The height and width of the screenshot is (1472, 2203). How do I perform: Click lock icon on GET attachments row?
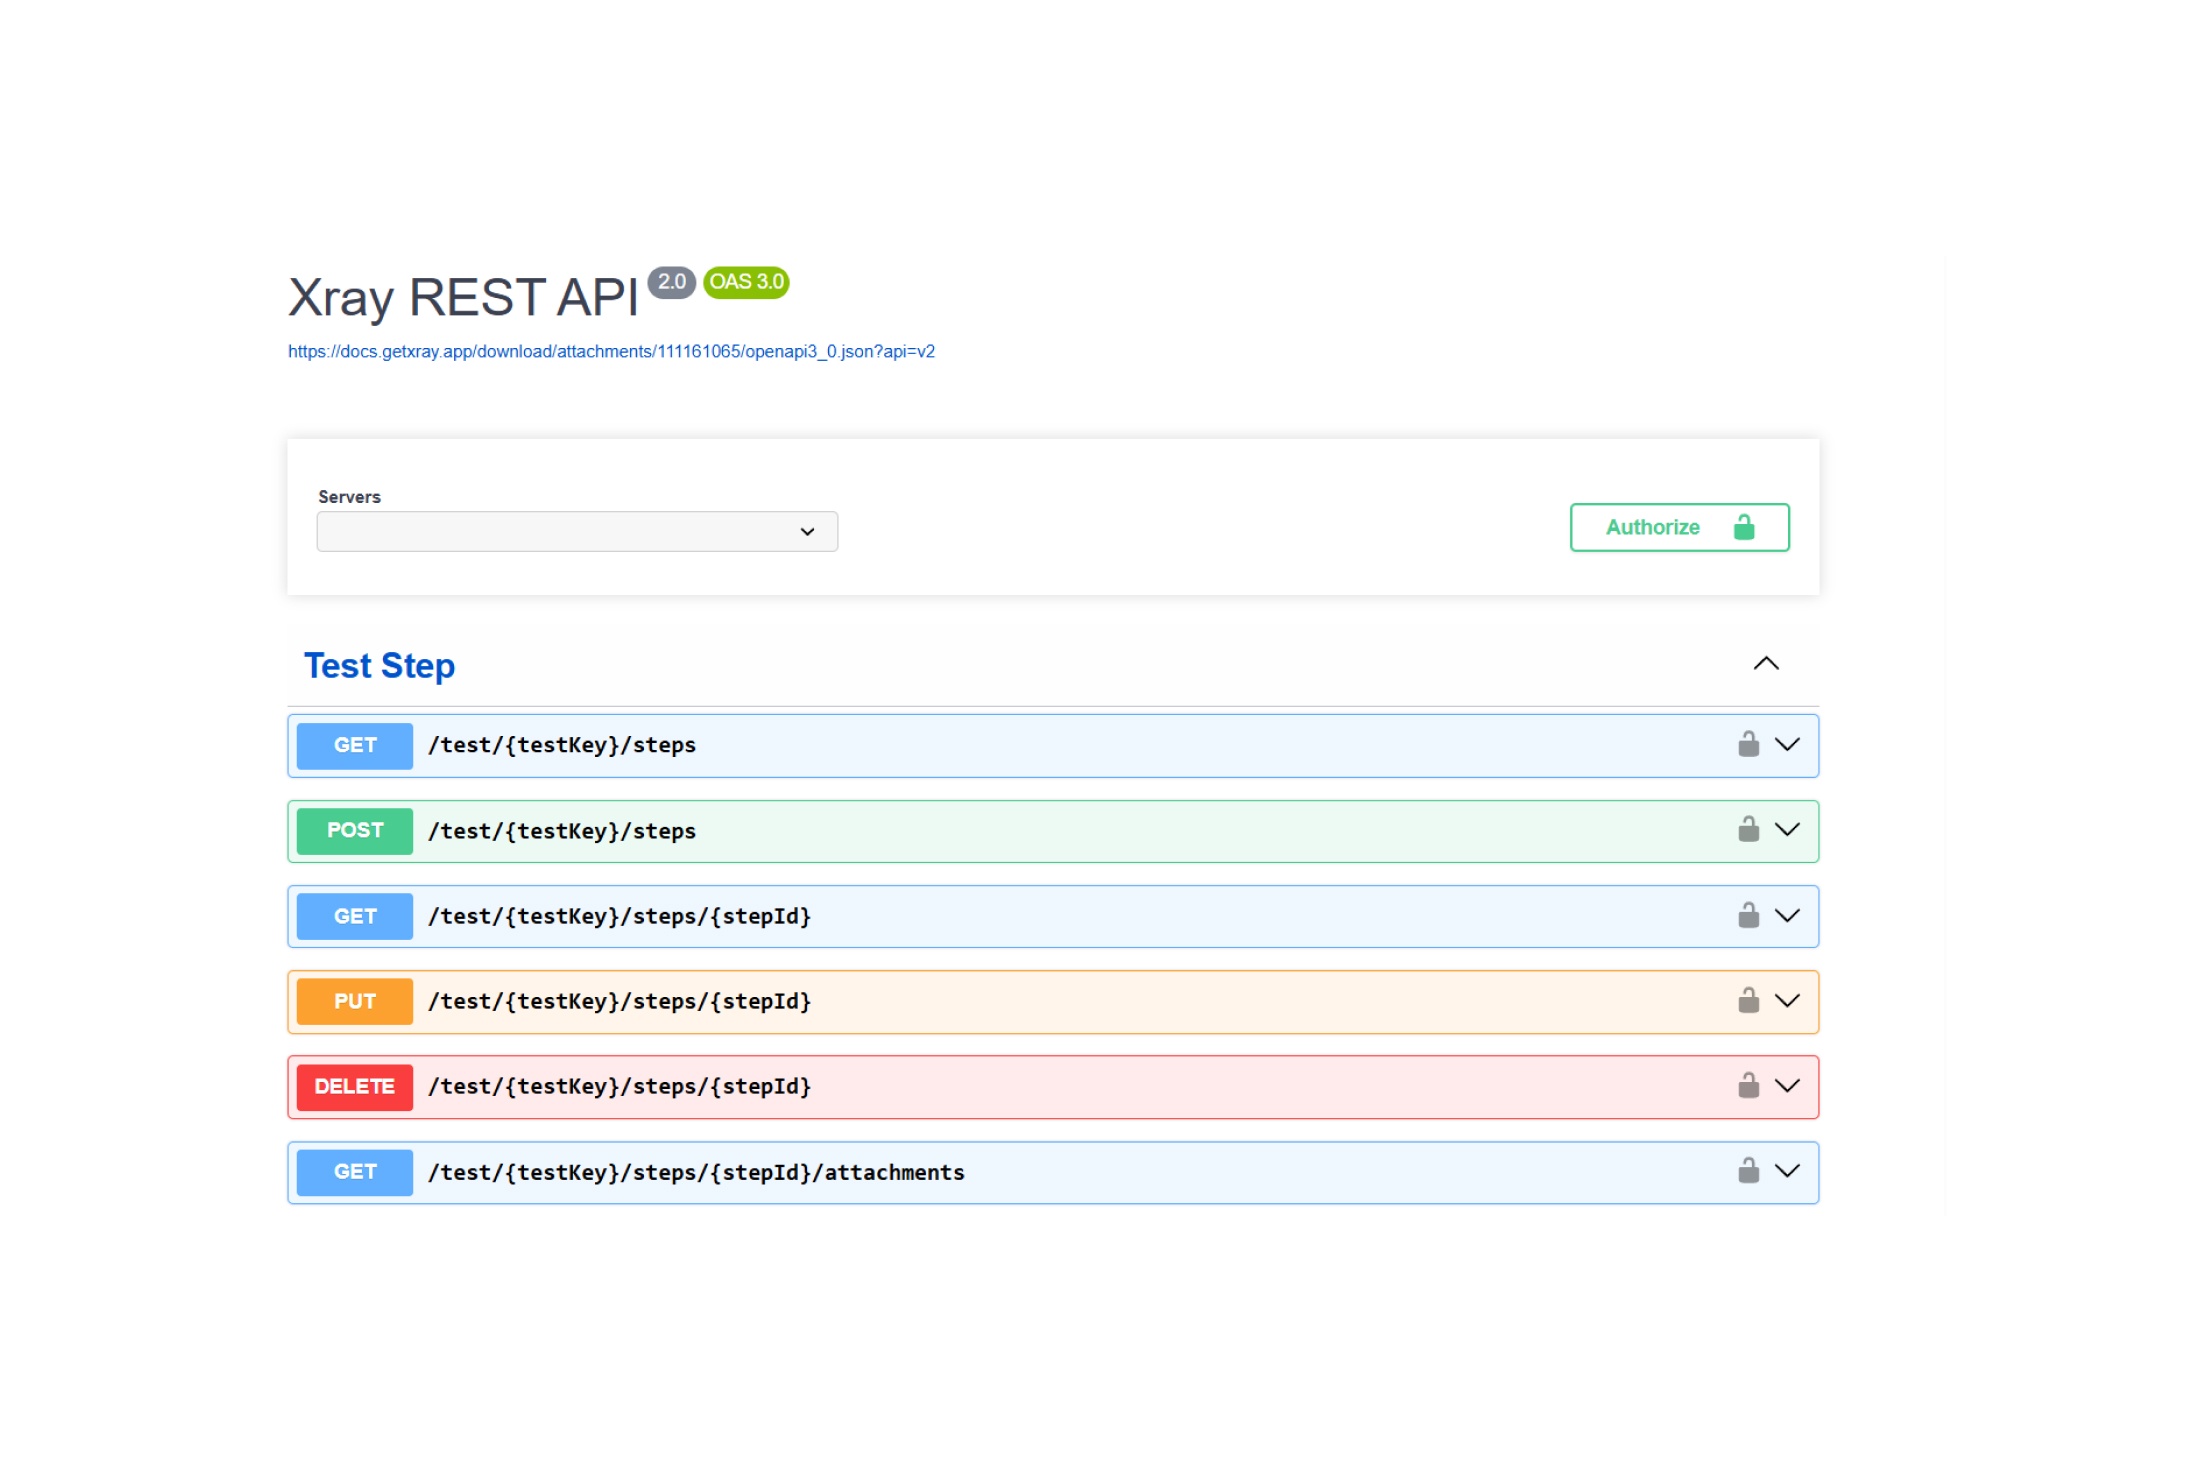(1748, 1170)
